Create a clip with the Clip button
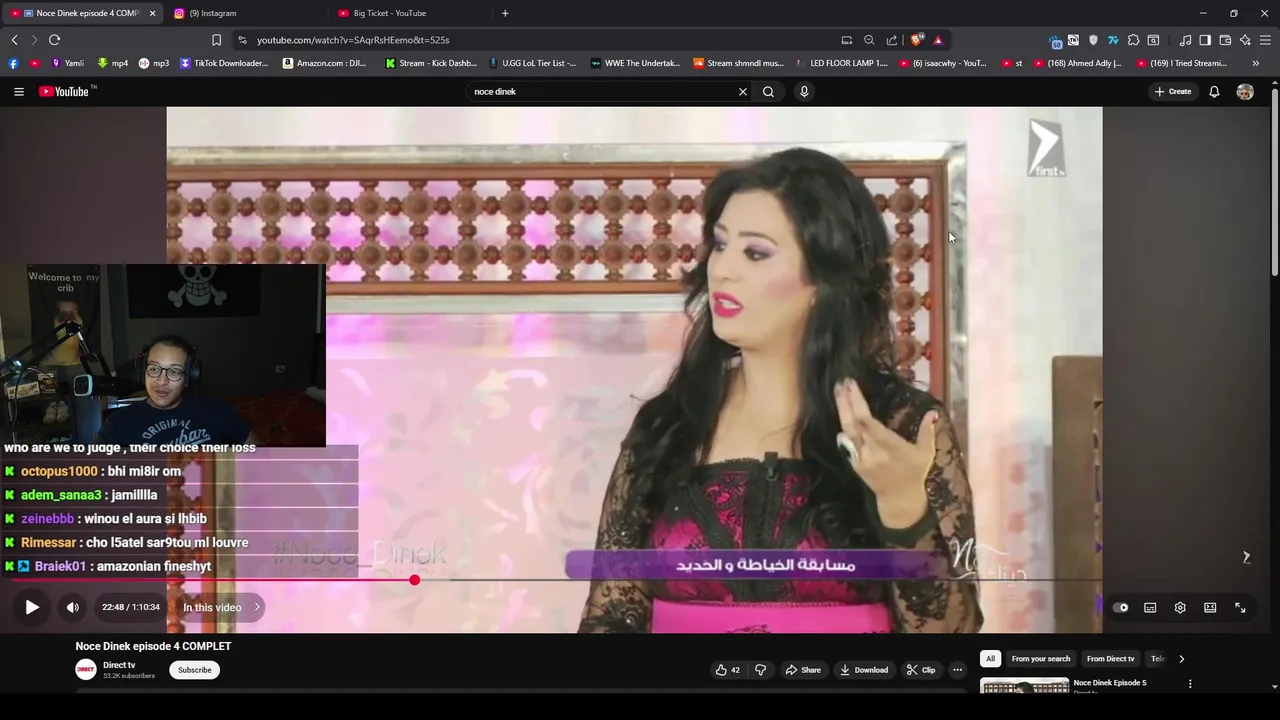The image size is (1280, 720). tap(921, 670)
